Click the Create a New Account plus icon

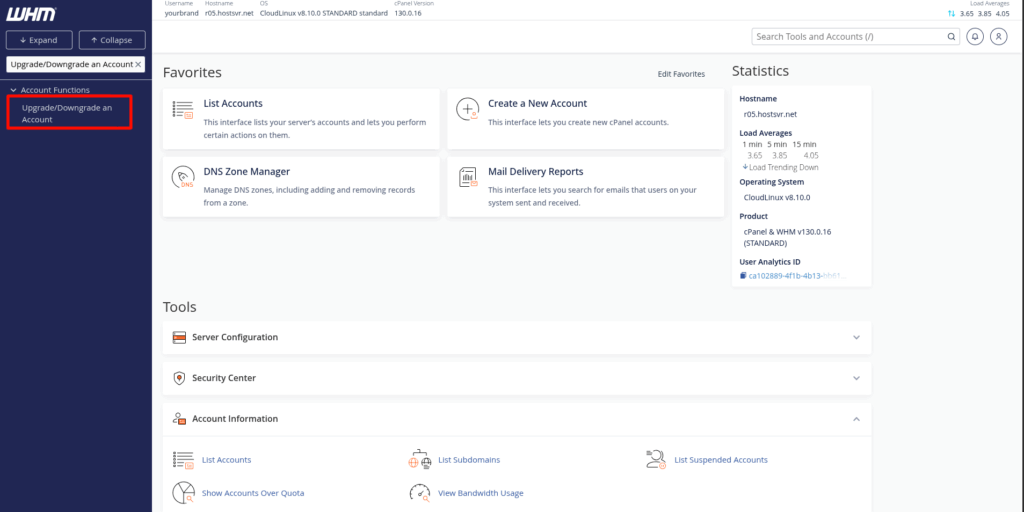click(467, 109)
